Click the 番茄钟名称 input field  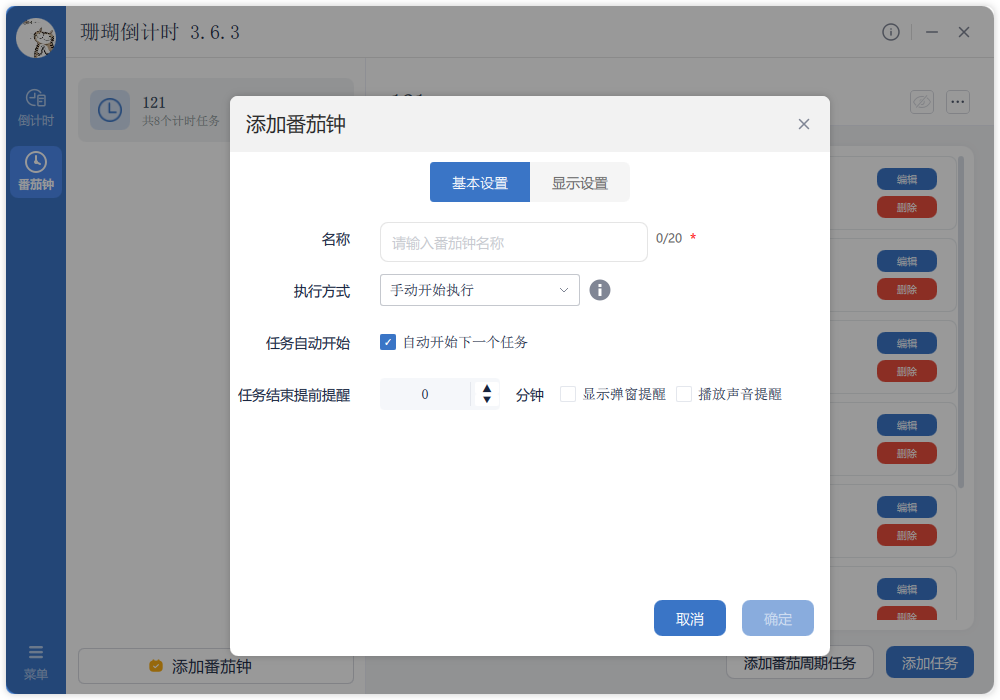pyautogui.click(x=513, y=242)
